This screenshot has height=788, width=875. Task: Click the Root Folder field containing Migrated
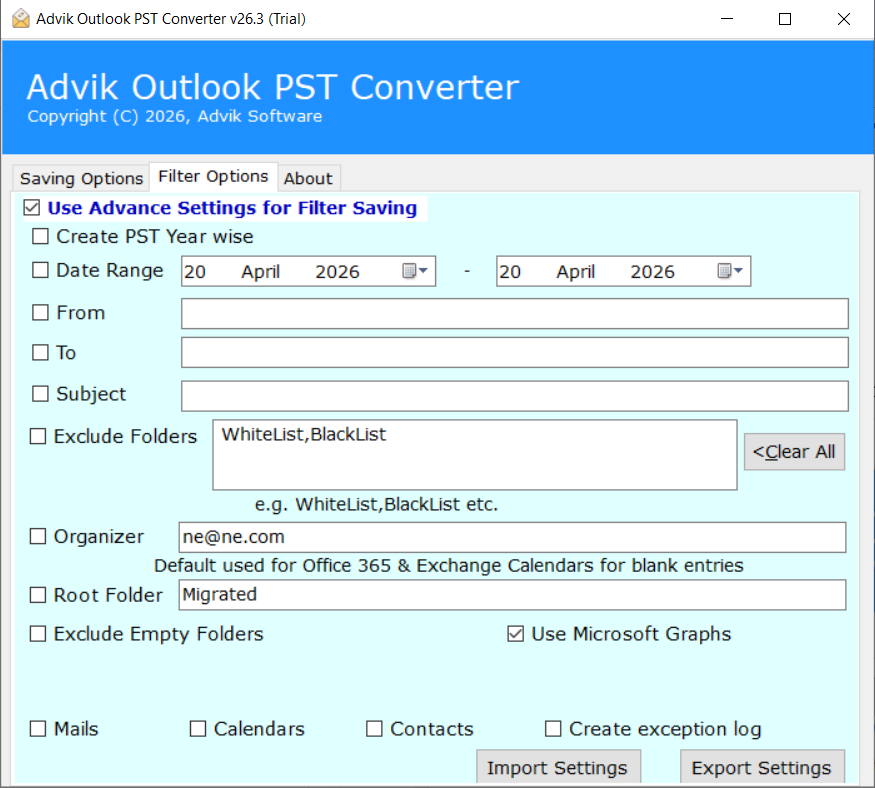click(x=512, y=595)
